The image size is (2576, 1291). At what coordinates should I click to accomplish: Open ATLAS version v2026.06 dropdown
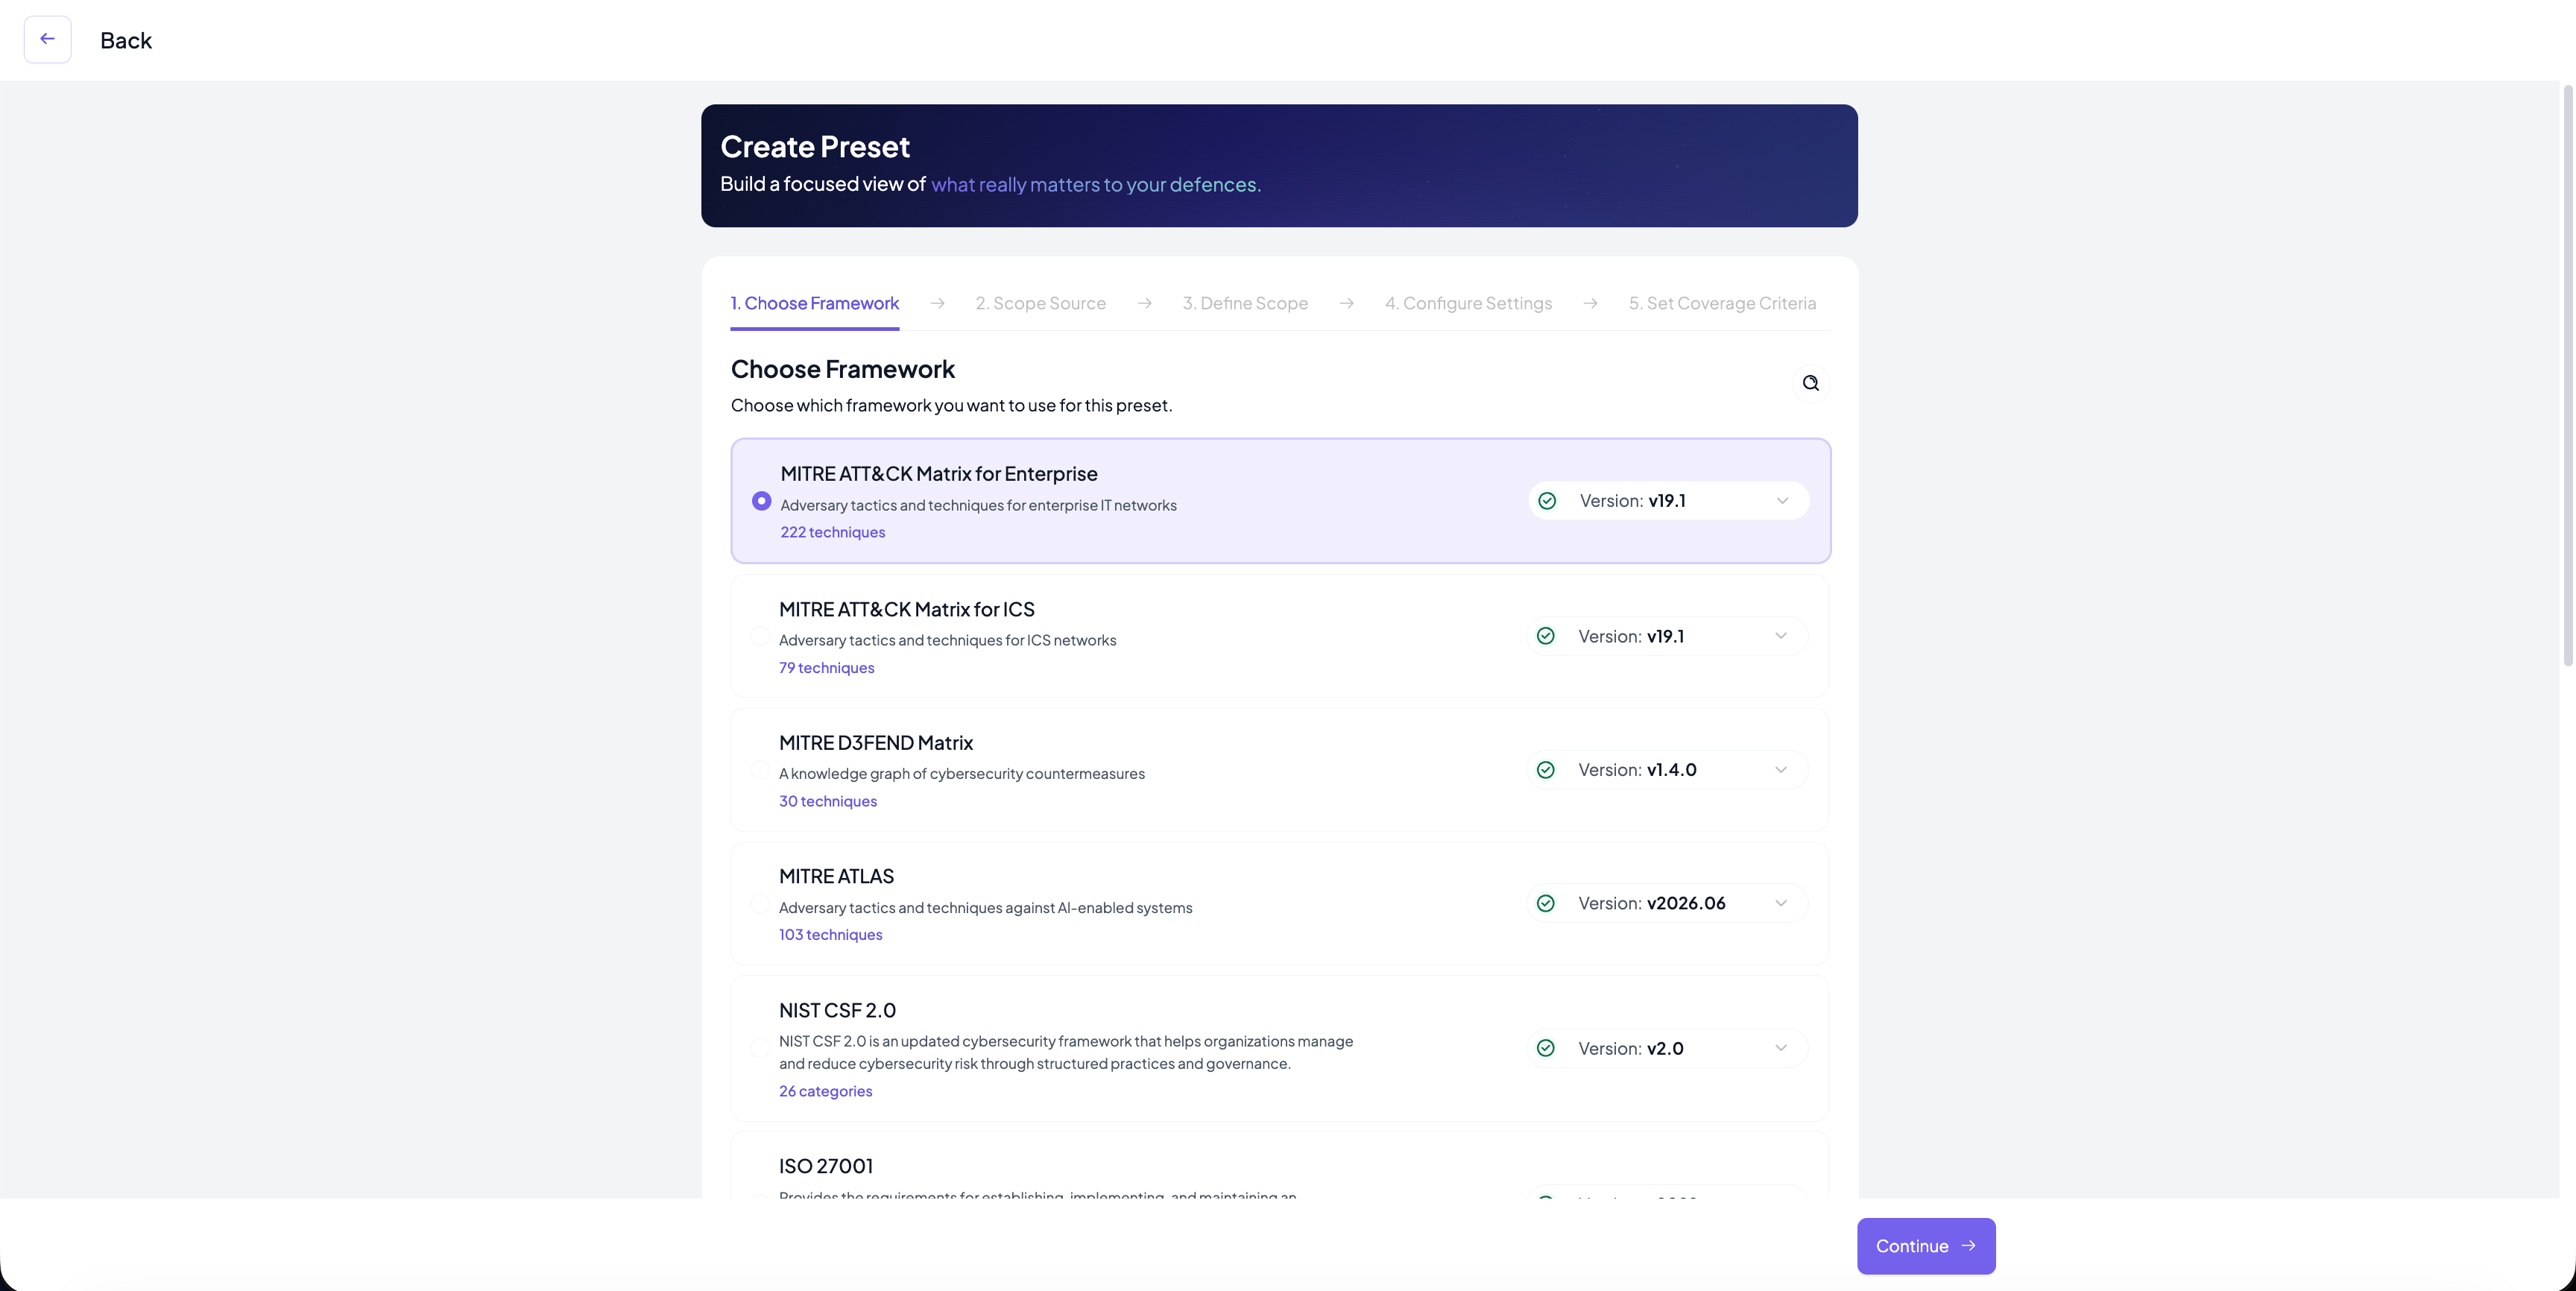pos(1667,903)
